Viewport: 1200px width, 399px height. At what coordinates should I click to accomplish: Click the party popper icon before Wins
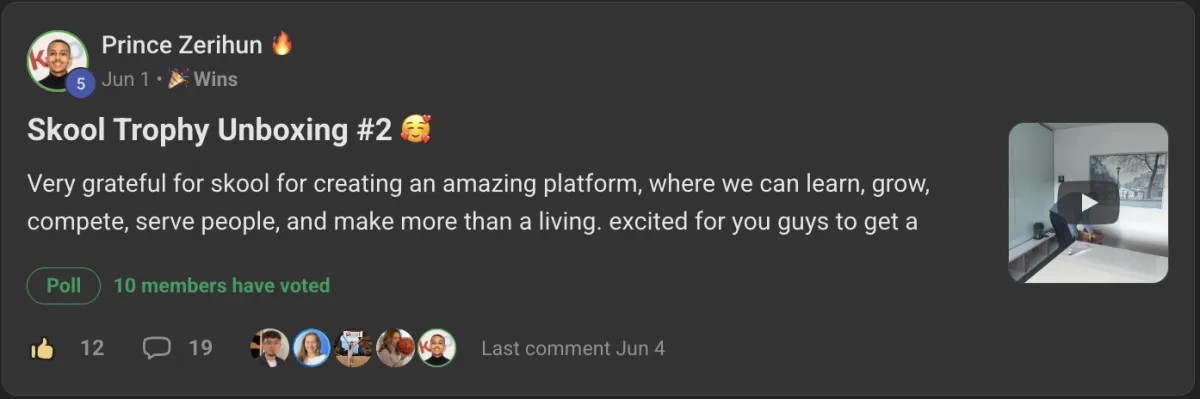pos(178,79)
